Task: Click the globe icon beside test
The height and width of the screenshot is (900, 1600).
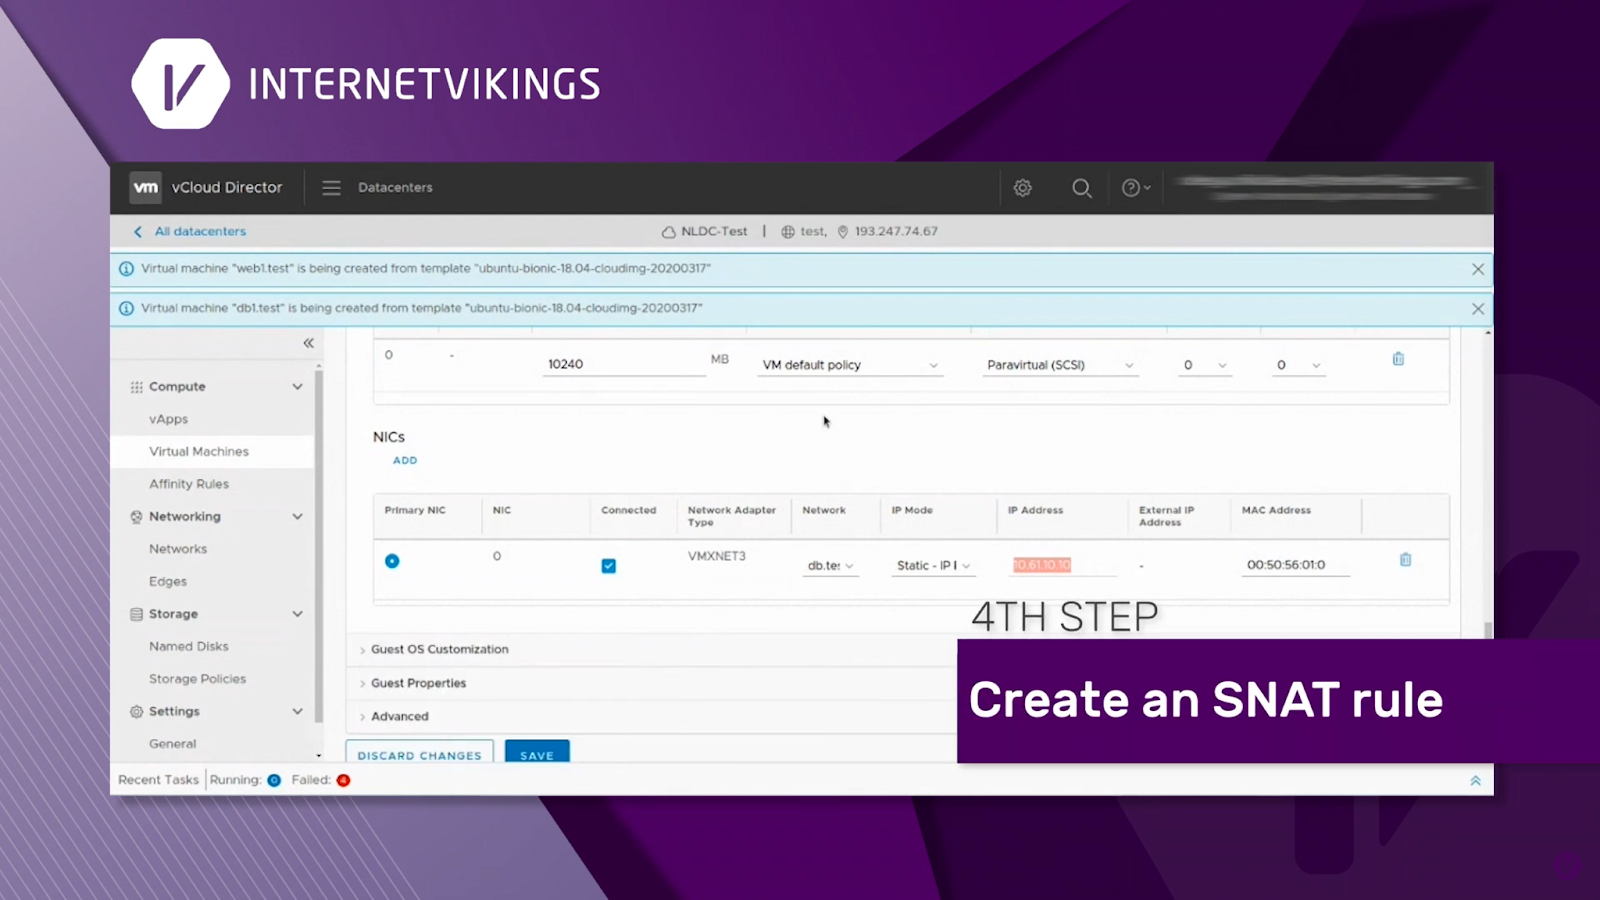Action: pos(788,232)
